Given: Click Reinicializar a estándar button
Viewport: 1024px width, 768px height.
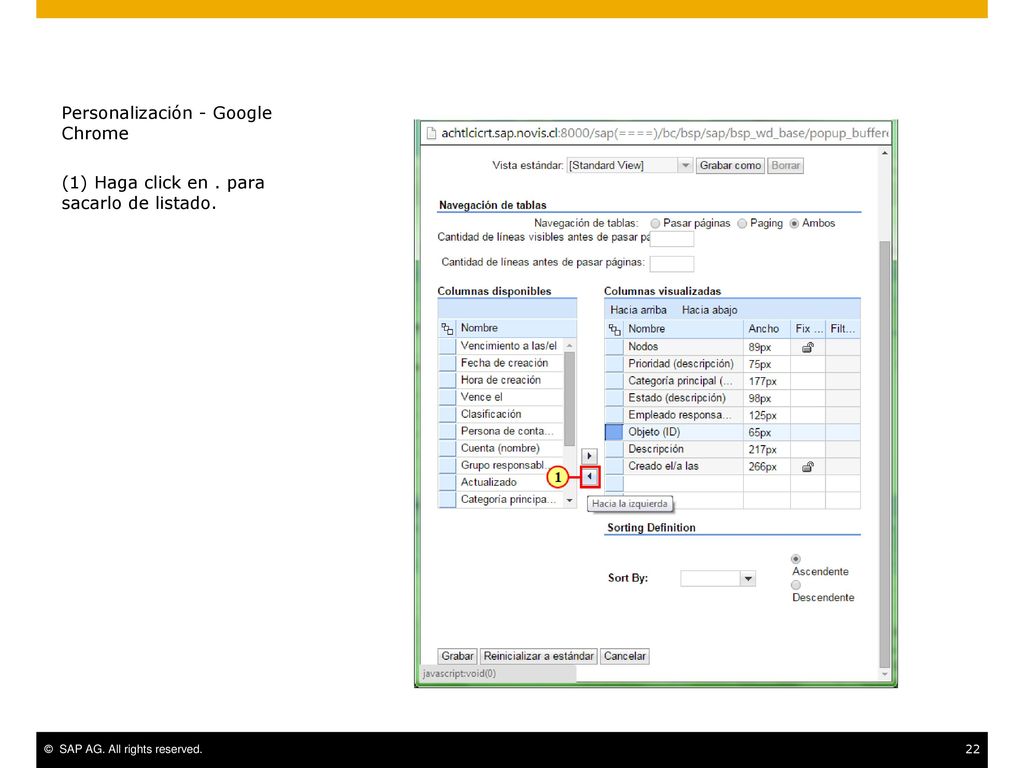Looking at the screenshot, I should click(539, 656).
